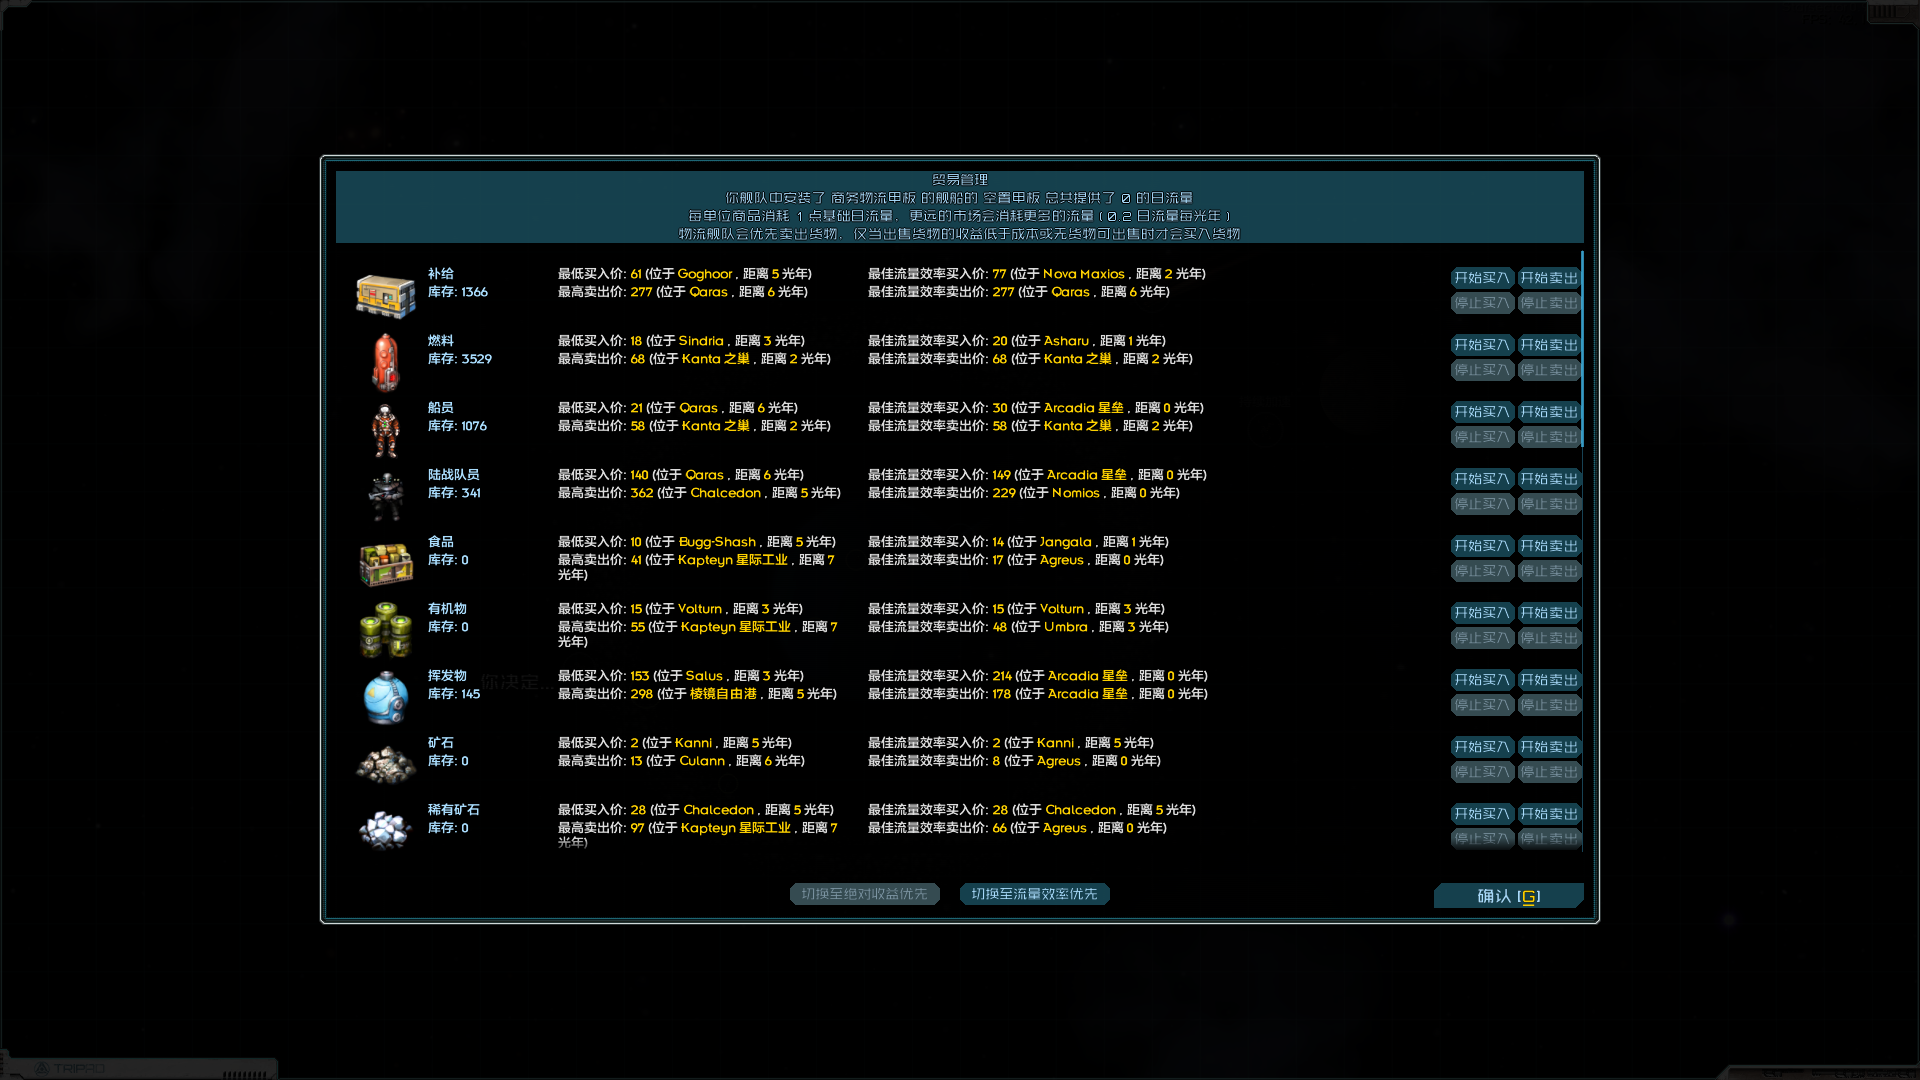Start selling (开始卖出) Food
This screenshot has width=1920, height=1080.
(1549, 546)
